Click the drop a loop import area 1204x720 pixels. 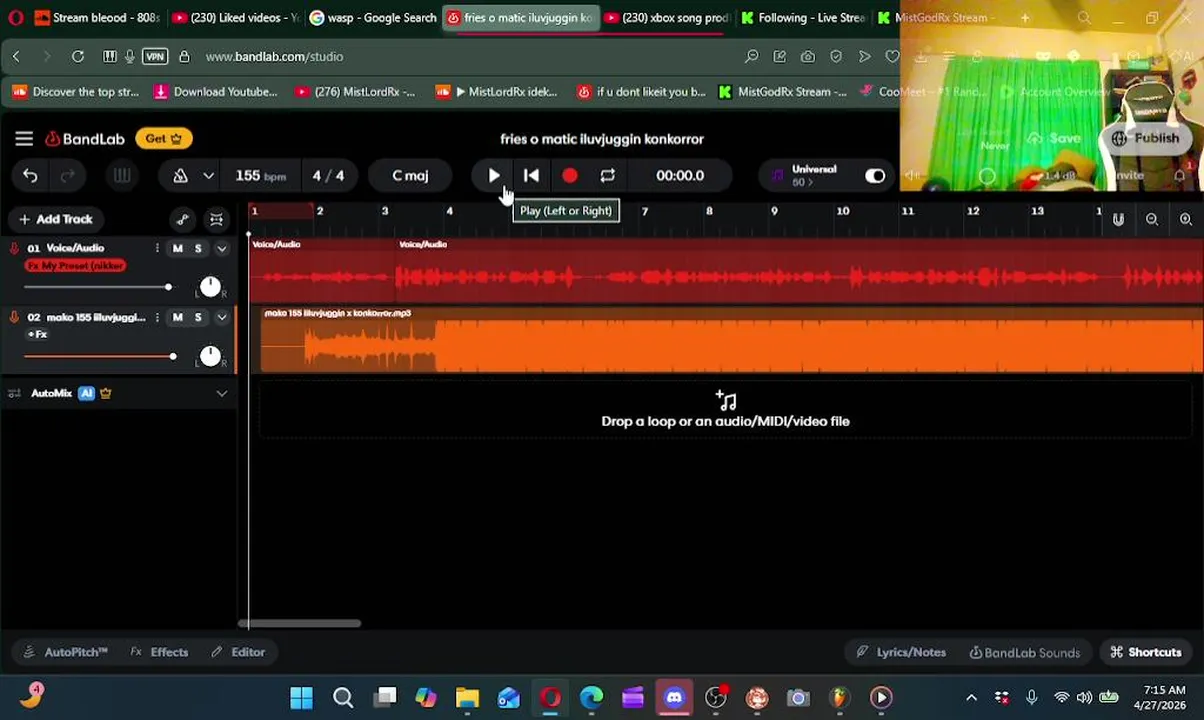pyautogui.click(x=726, y=411)
